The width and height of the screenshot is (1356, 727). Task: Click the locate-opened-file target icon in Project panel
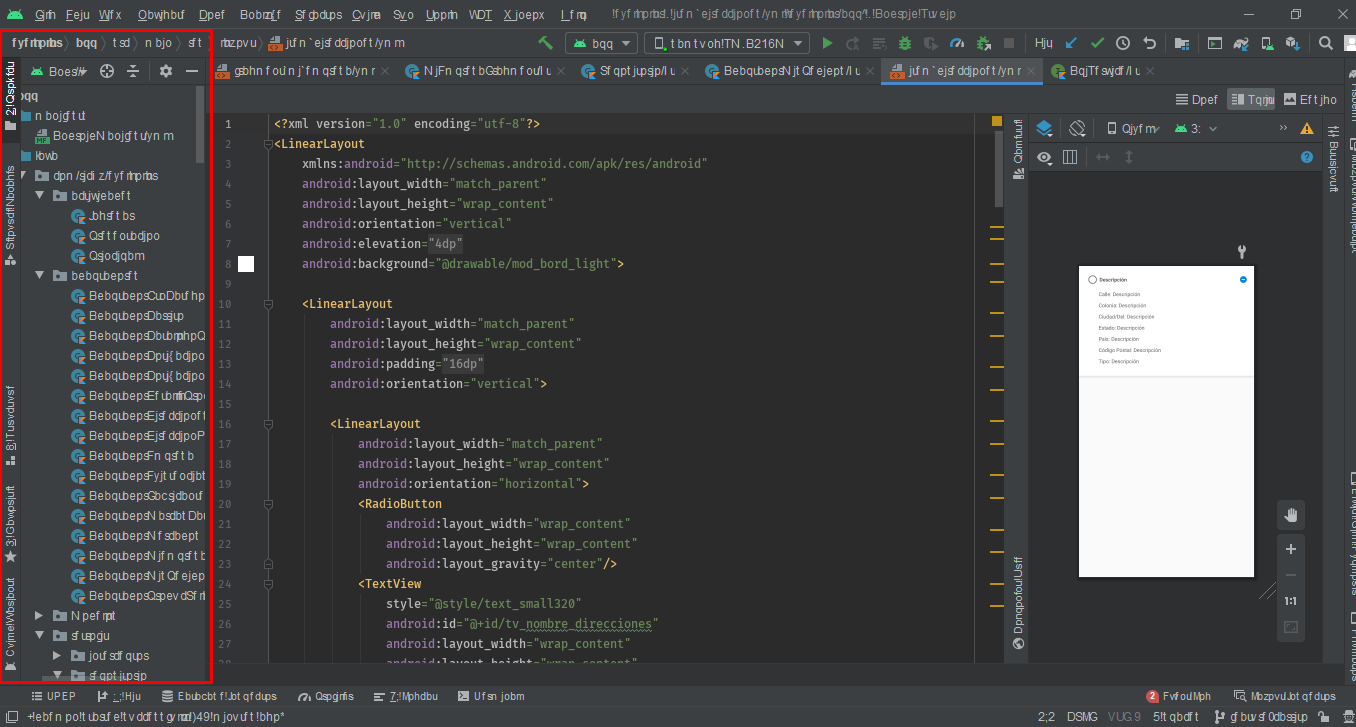[x=107, y=71]
